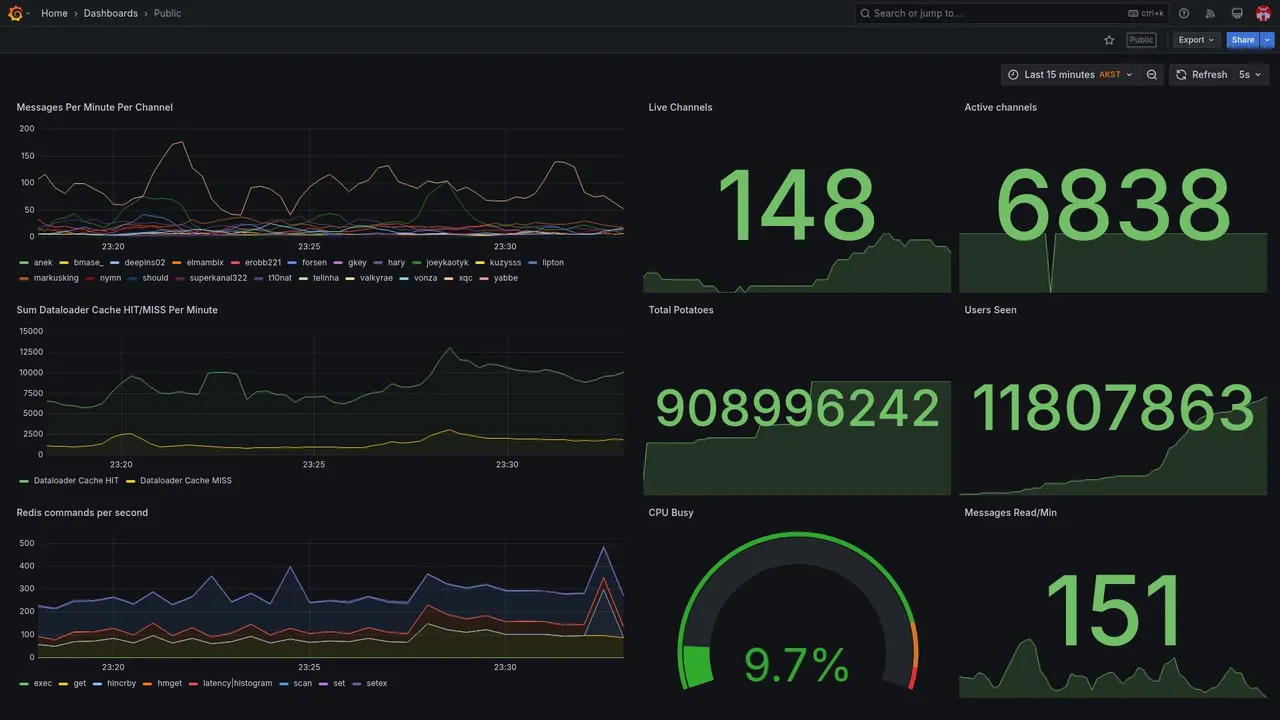Click the circular refresh arrows icon
Screen dimensions: 1280x720
click(1181, 75)
